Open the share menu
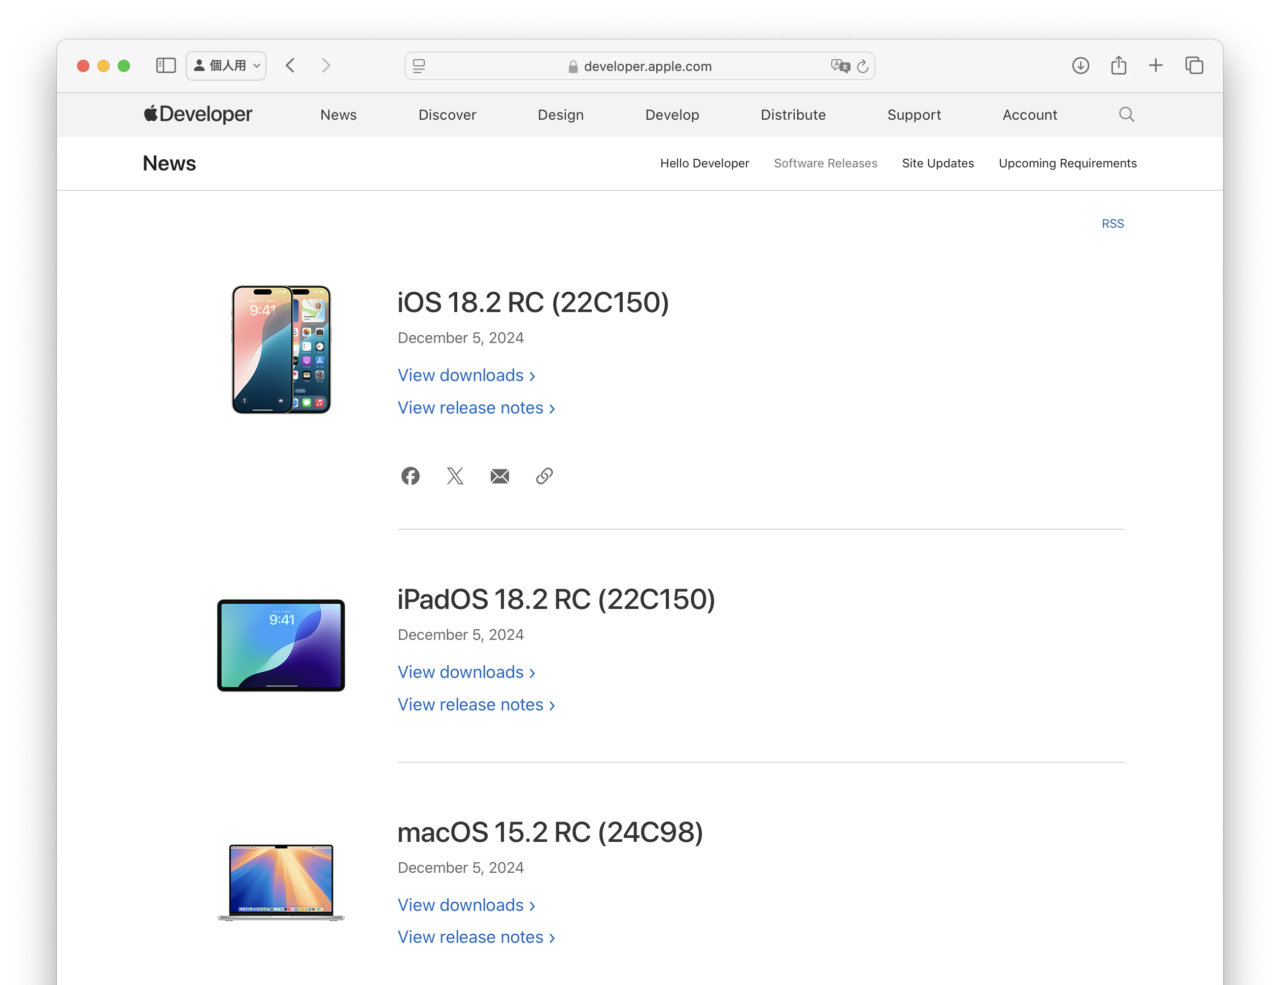Viewport: 1280px width, 985px height. tap(1119, 65)
